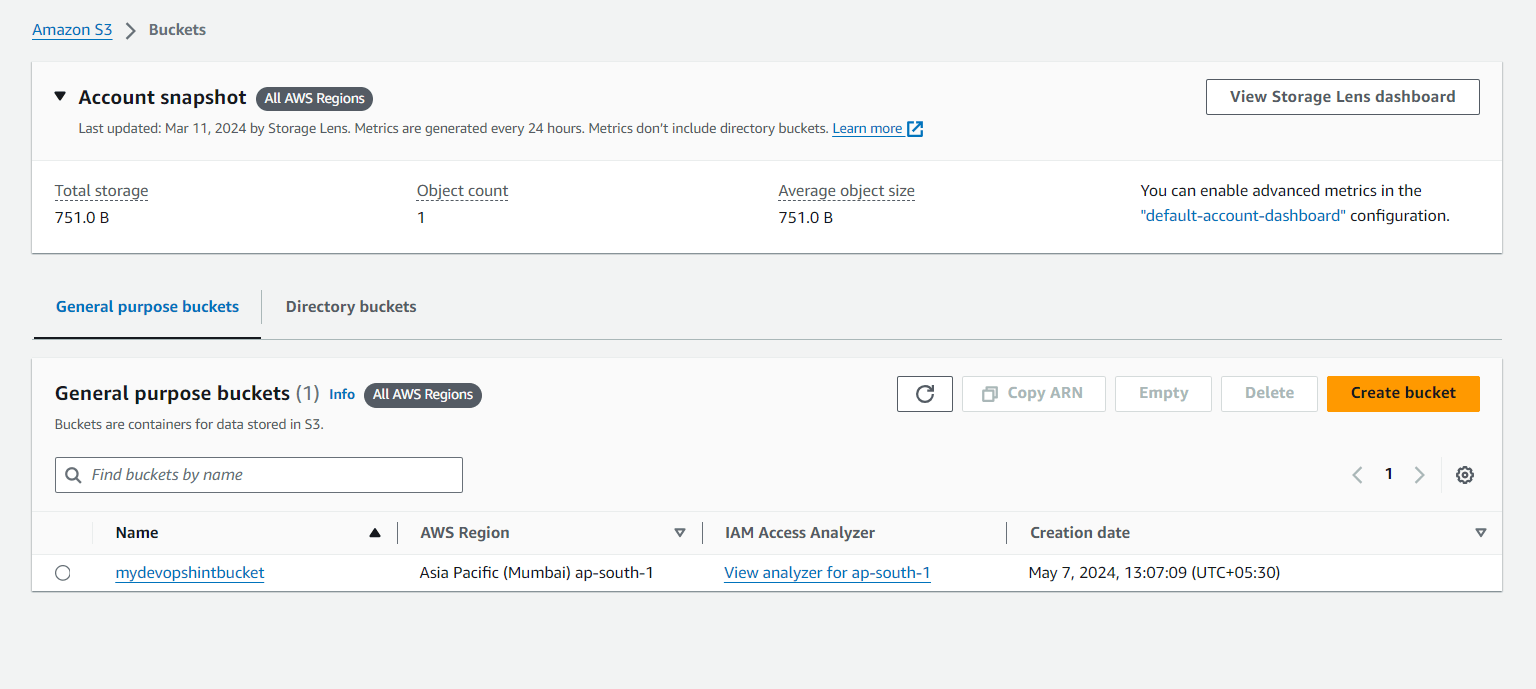This screenshot has width=1536, height=689.
Task: Open View analyzer for ap-south-1
Action: pyautogui.click(x=827, y=572)
